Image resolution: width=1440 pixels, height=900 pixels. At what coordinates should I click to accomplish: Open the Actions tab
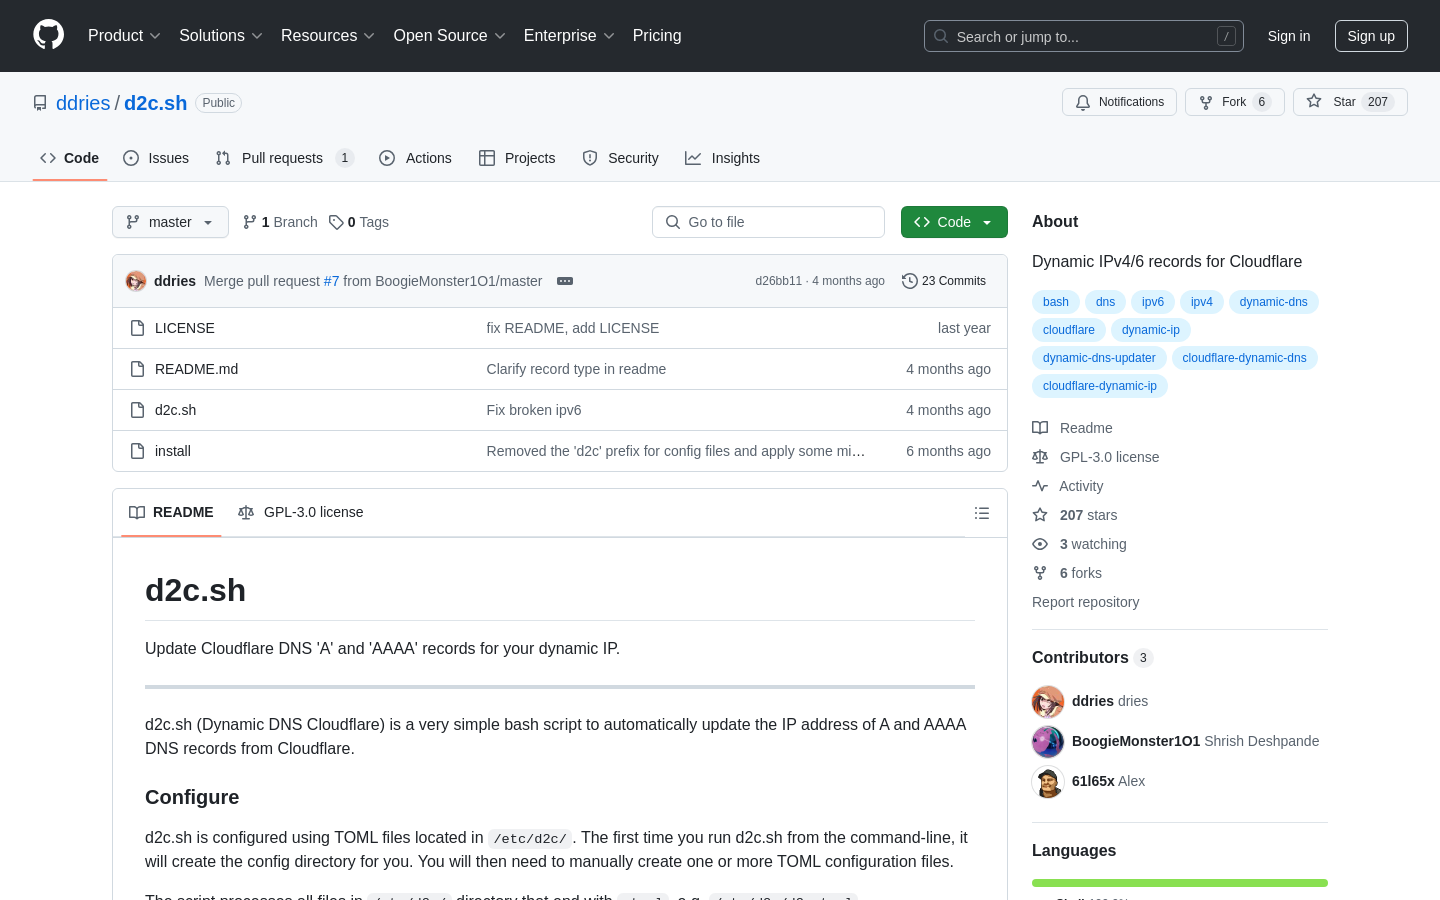coord(415,158)
